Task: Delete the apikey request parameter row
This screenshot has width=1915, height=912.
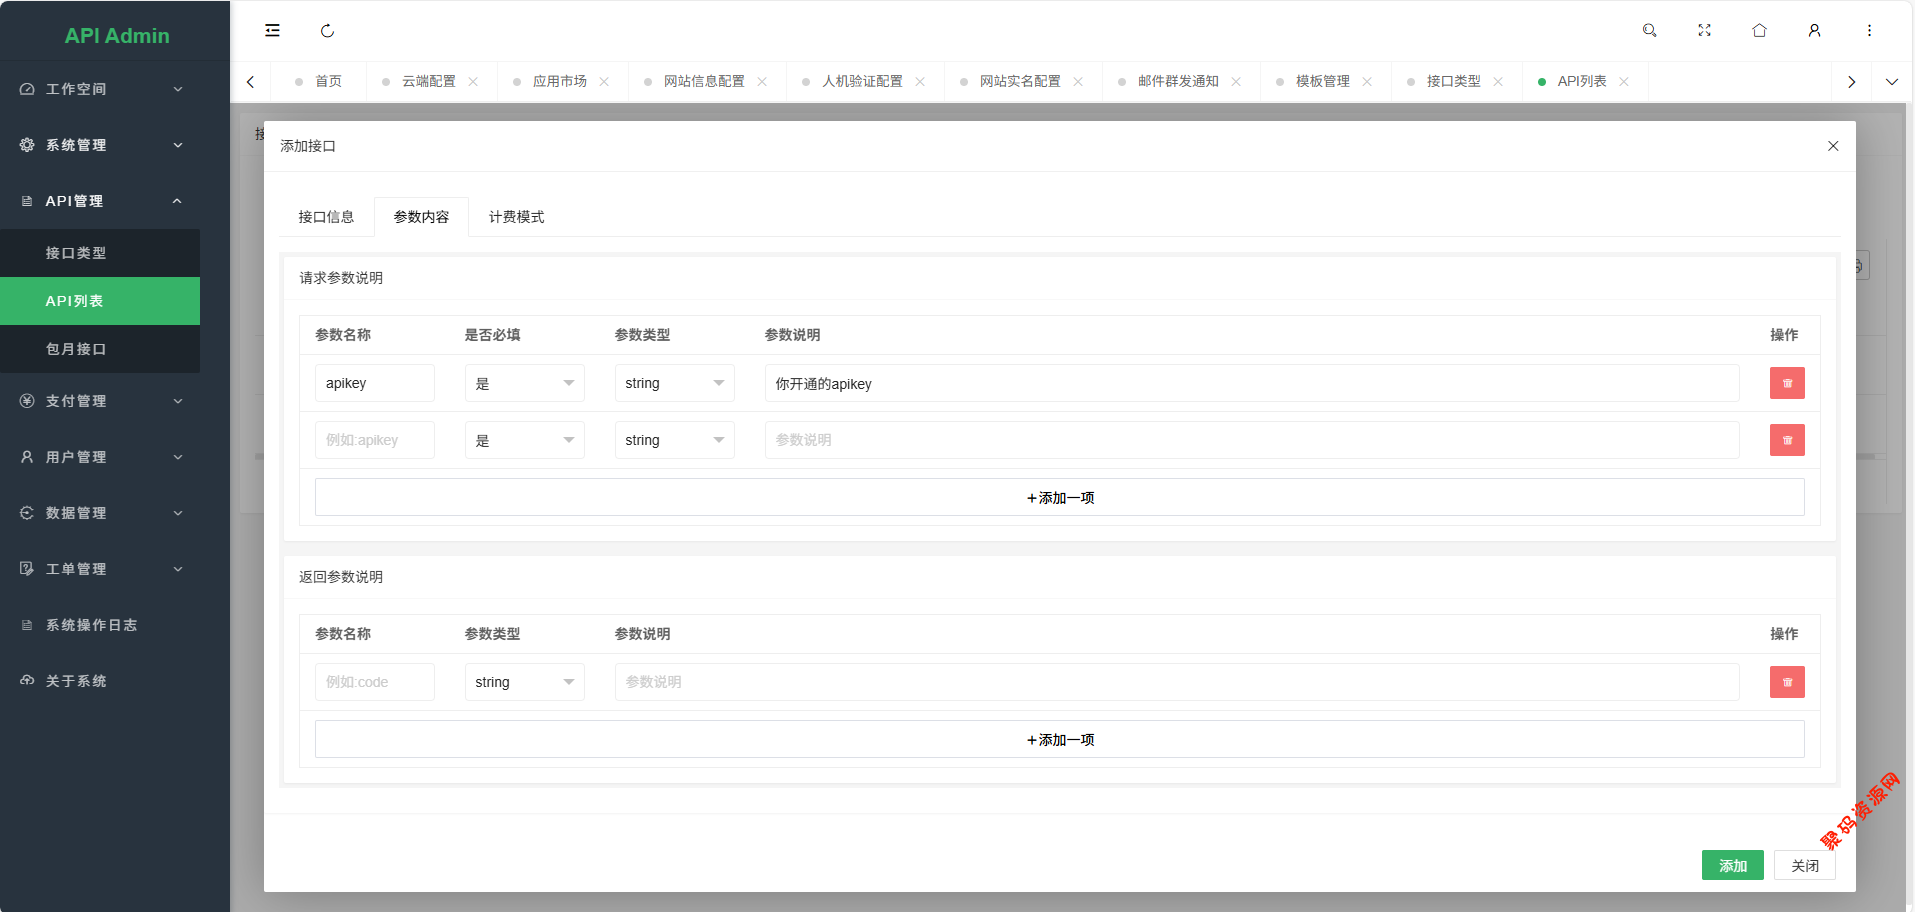Action: pyautogui.click(x=1786, y=383)
